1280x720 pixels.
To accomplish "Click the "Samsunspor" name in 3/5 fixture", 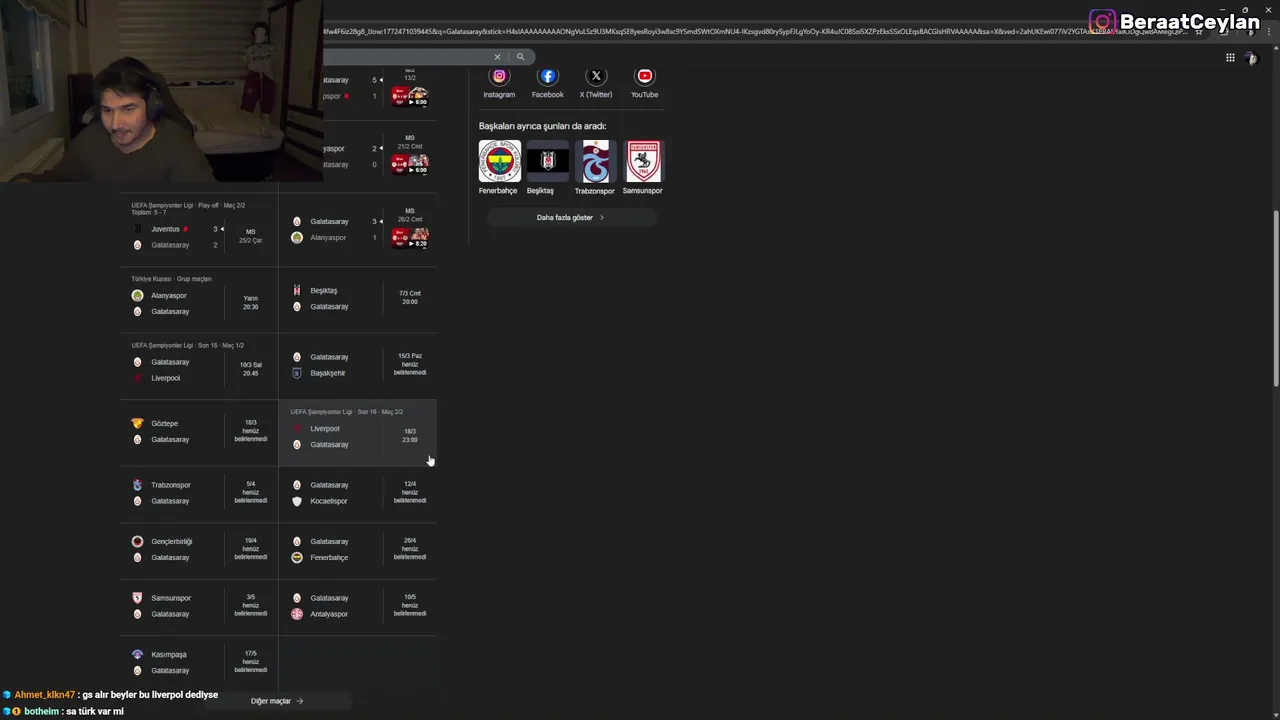I will tap(171, 598).
